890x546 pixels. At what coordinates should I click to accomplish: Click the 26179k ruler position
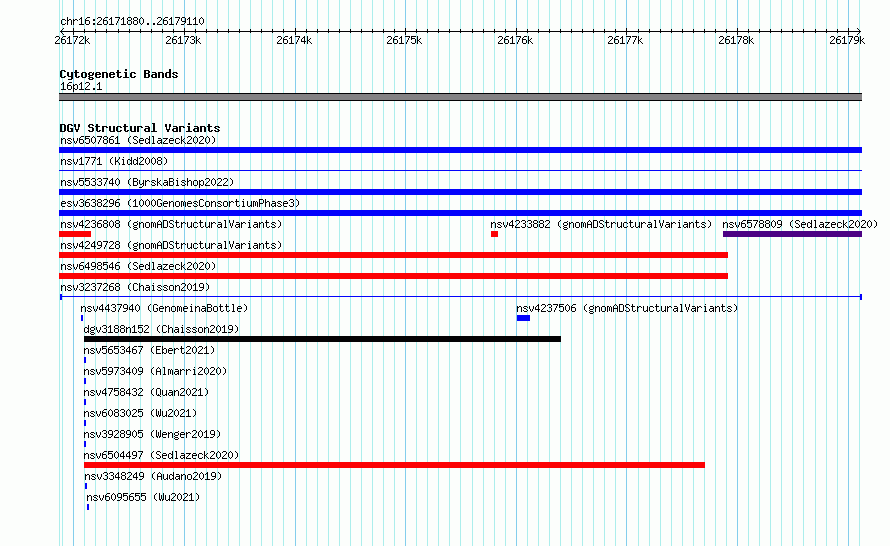847,40
